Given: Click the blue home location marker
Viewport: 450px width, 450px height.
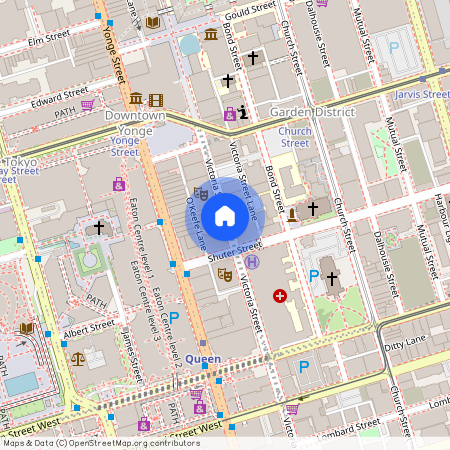Looking at the screenshot, I should (x=225, y=217).
